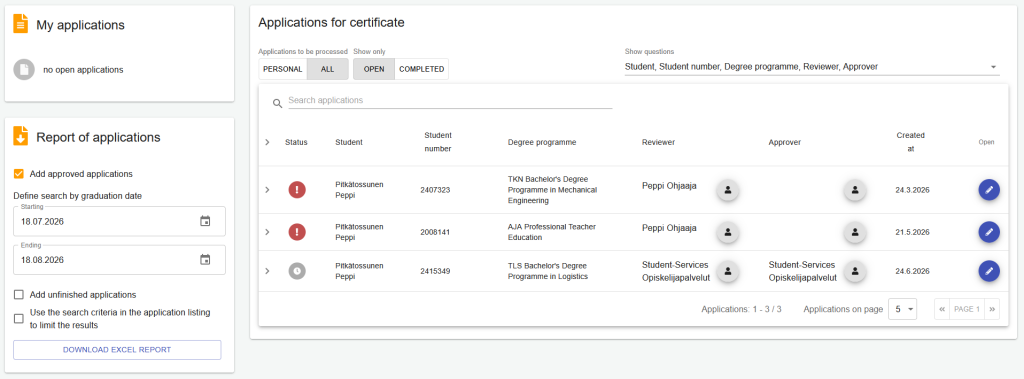This screenshot has width=1024, height=379.
Task: Click approver person icon in Mechanical Engineering row
Action: [855, 190]
